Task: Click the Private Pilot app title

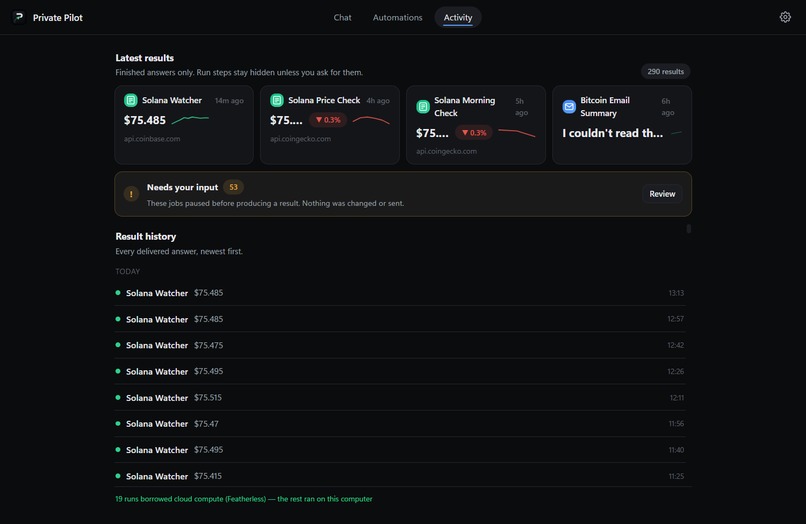Action: (58, 17)
